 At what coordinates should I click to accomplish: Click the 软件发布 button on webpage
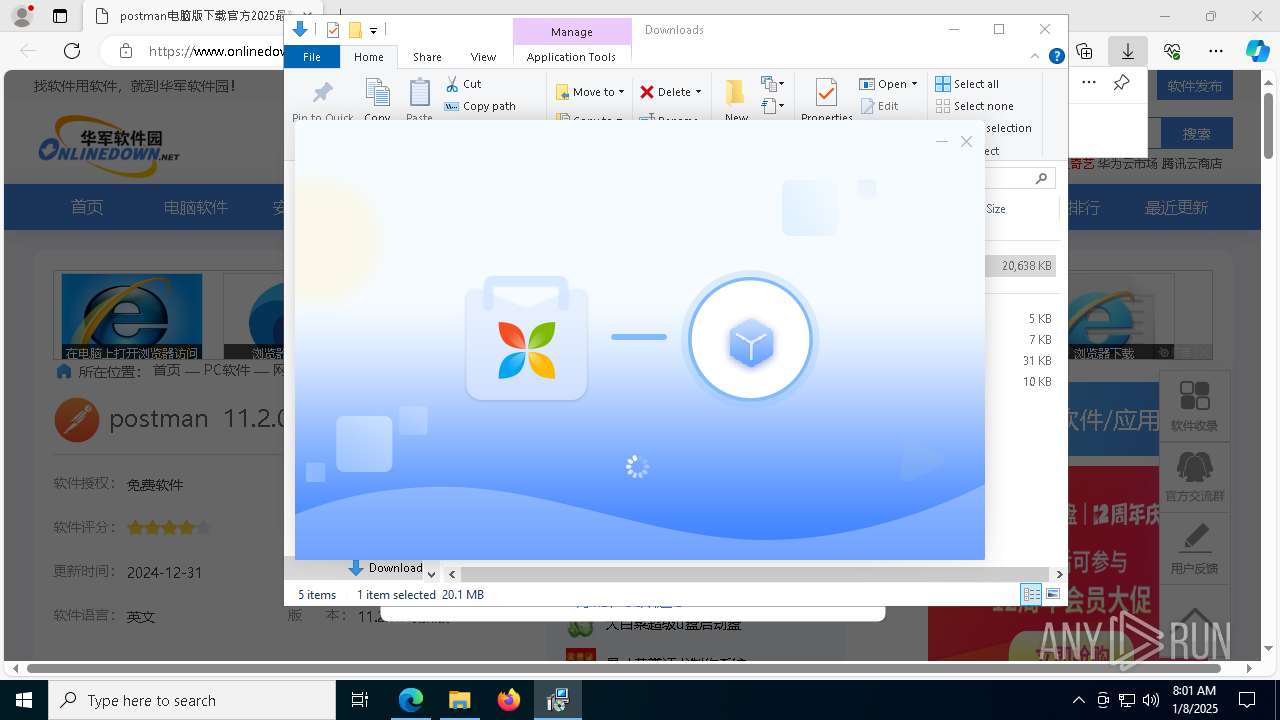pyautogui.click(x=1195, y=86)
